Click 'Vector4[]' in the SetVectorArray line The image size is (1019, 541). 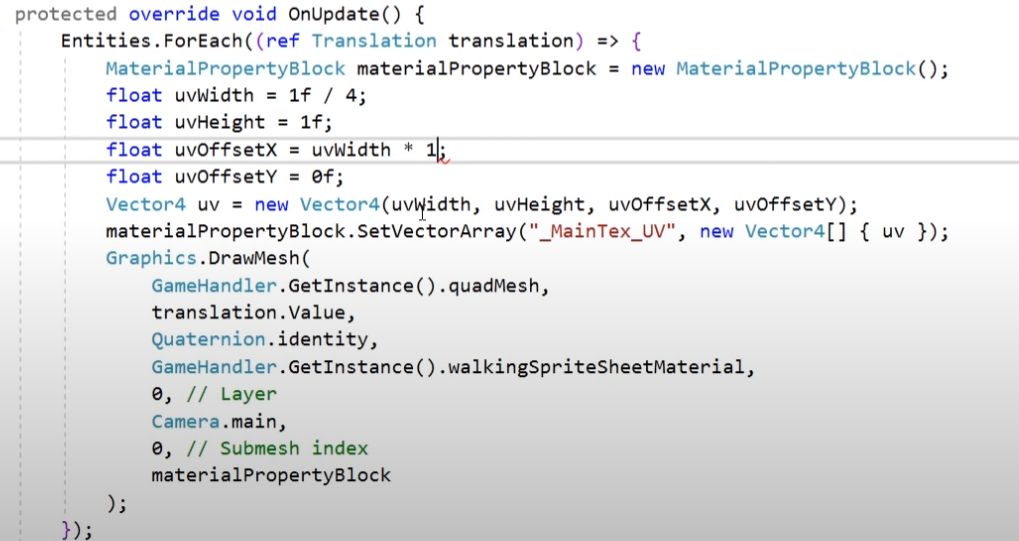[x=796, y=231]
